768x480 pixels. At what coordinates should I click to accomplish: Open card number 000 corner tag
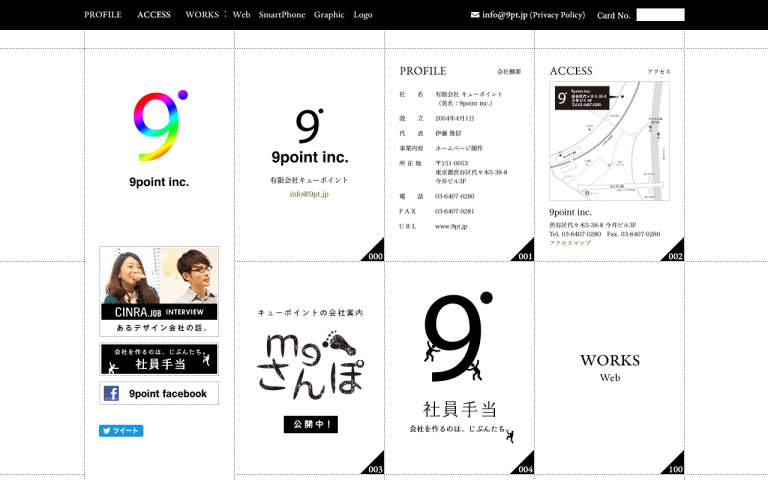click(374, 252)
